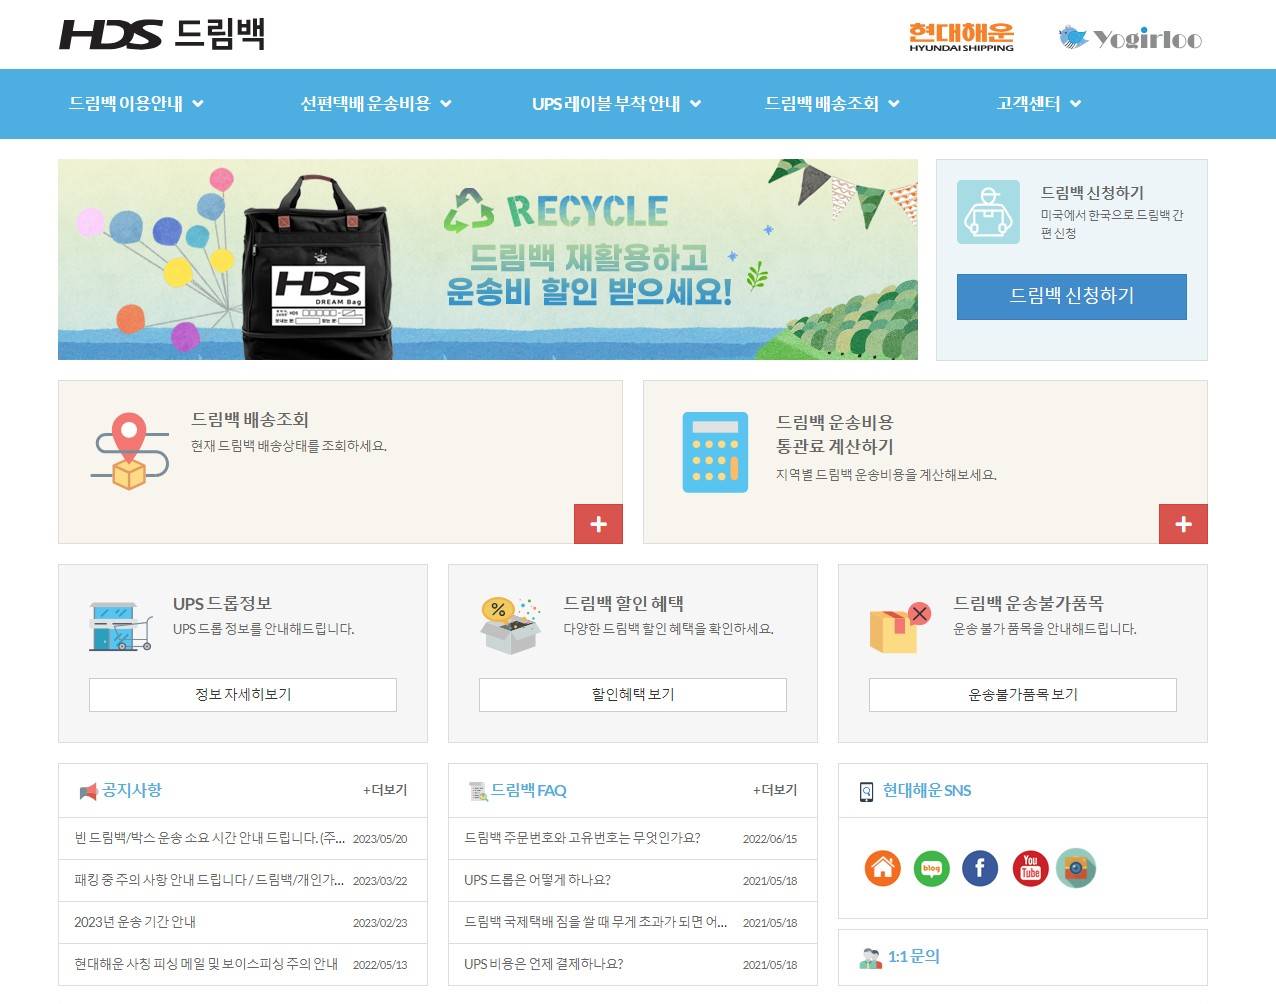Expand the 드림백 이용안내 menu chevron
Viewport: 1276px width, 1004px height.
[x=198, y=104]
